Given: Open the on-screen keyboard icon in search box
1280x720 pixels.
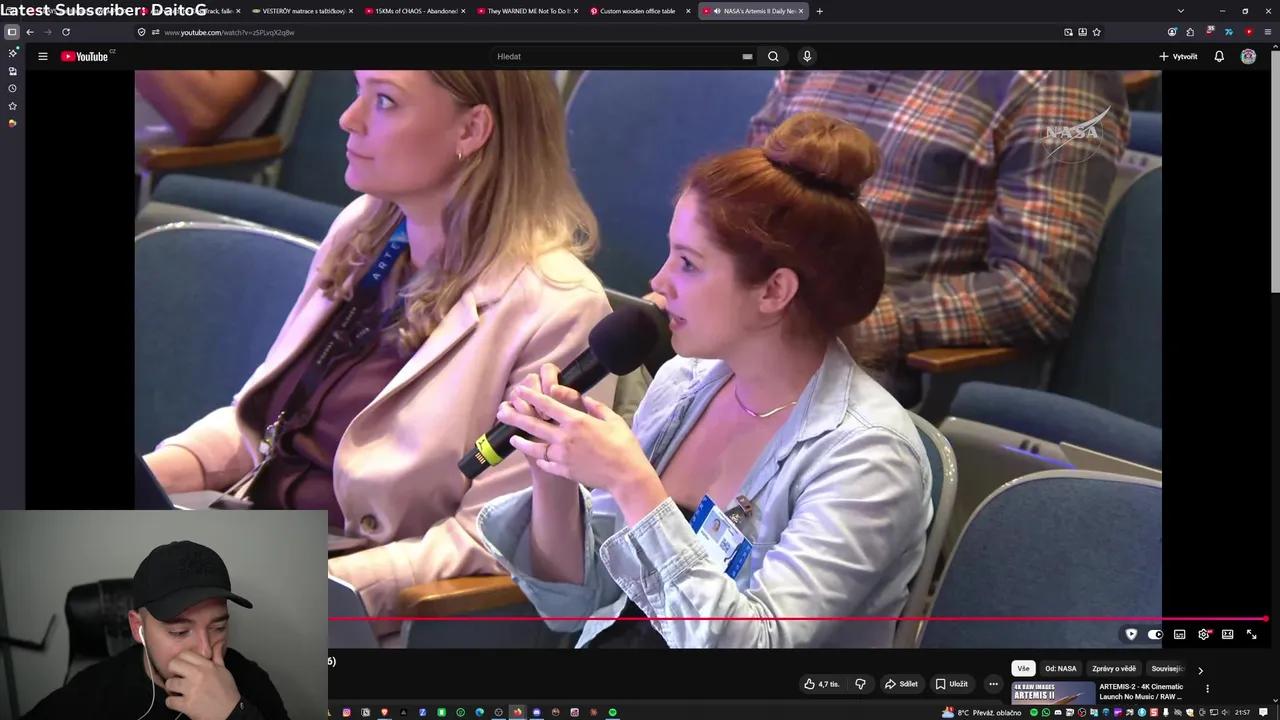Looking at the screenshot, I should (747, 56).
